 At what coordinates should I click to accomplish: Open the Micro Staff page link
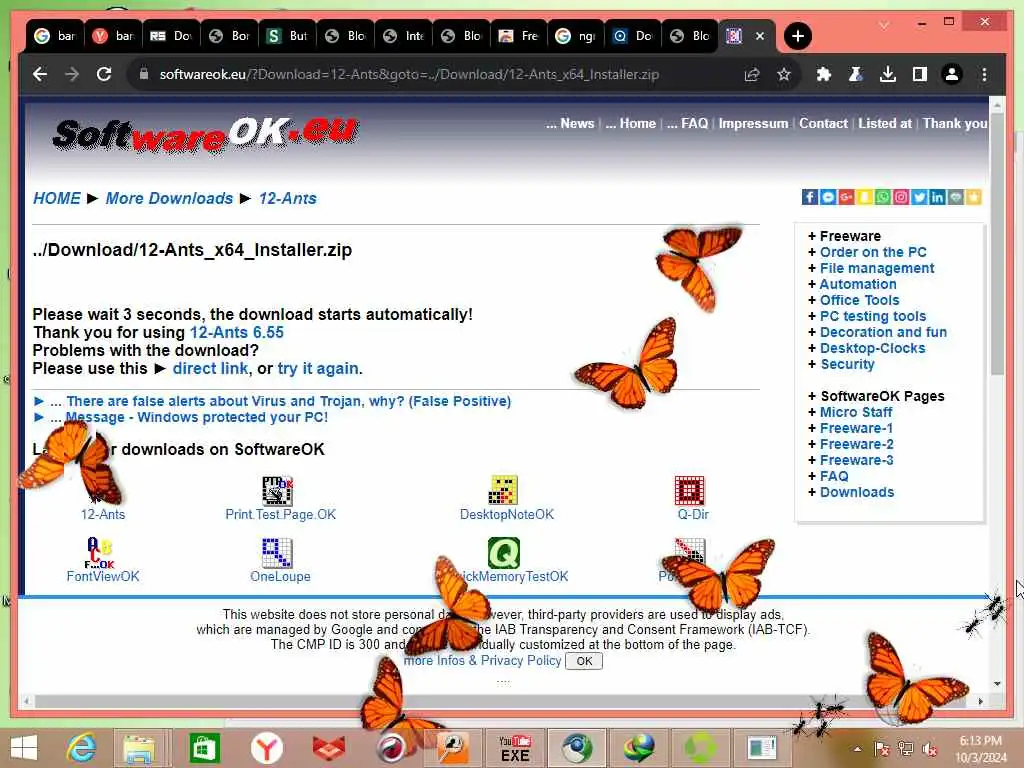click(x=856, y=412)
